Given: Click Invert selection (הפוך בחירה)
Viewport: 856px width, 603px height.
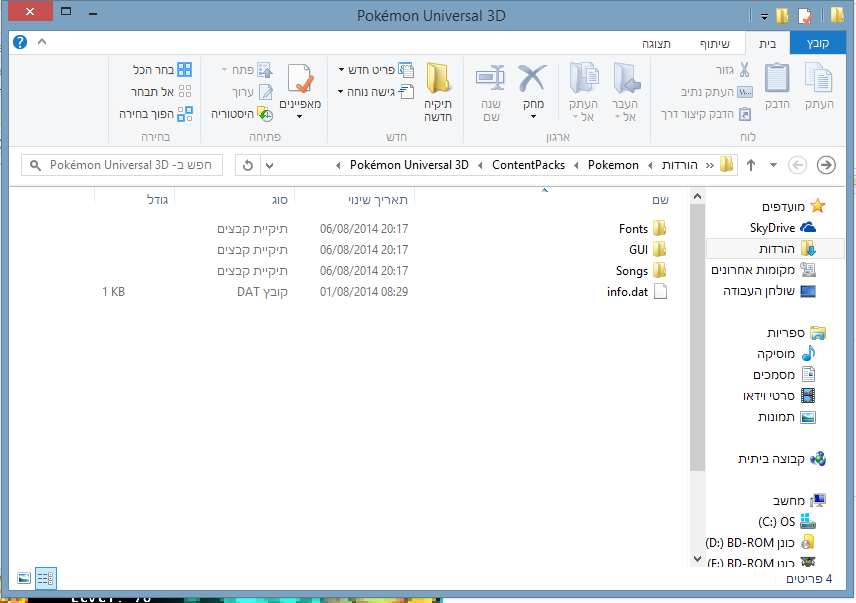Looking at the screenshot, I should click(x=156, y=114).
